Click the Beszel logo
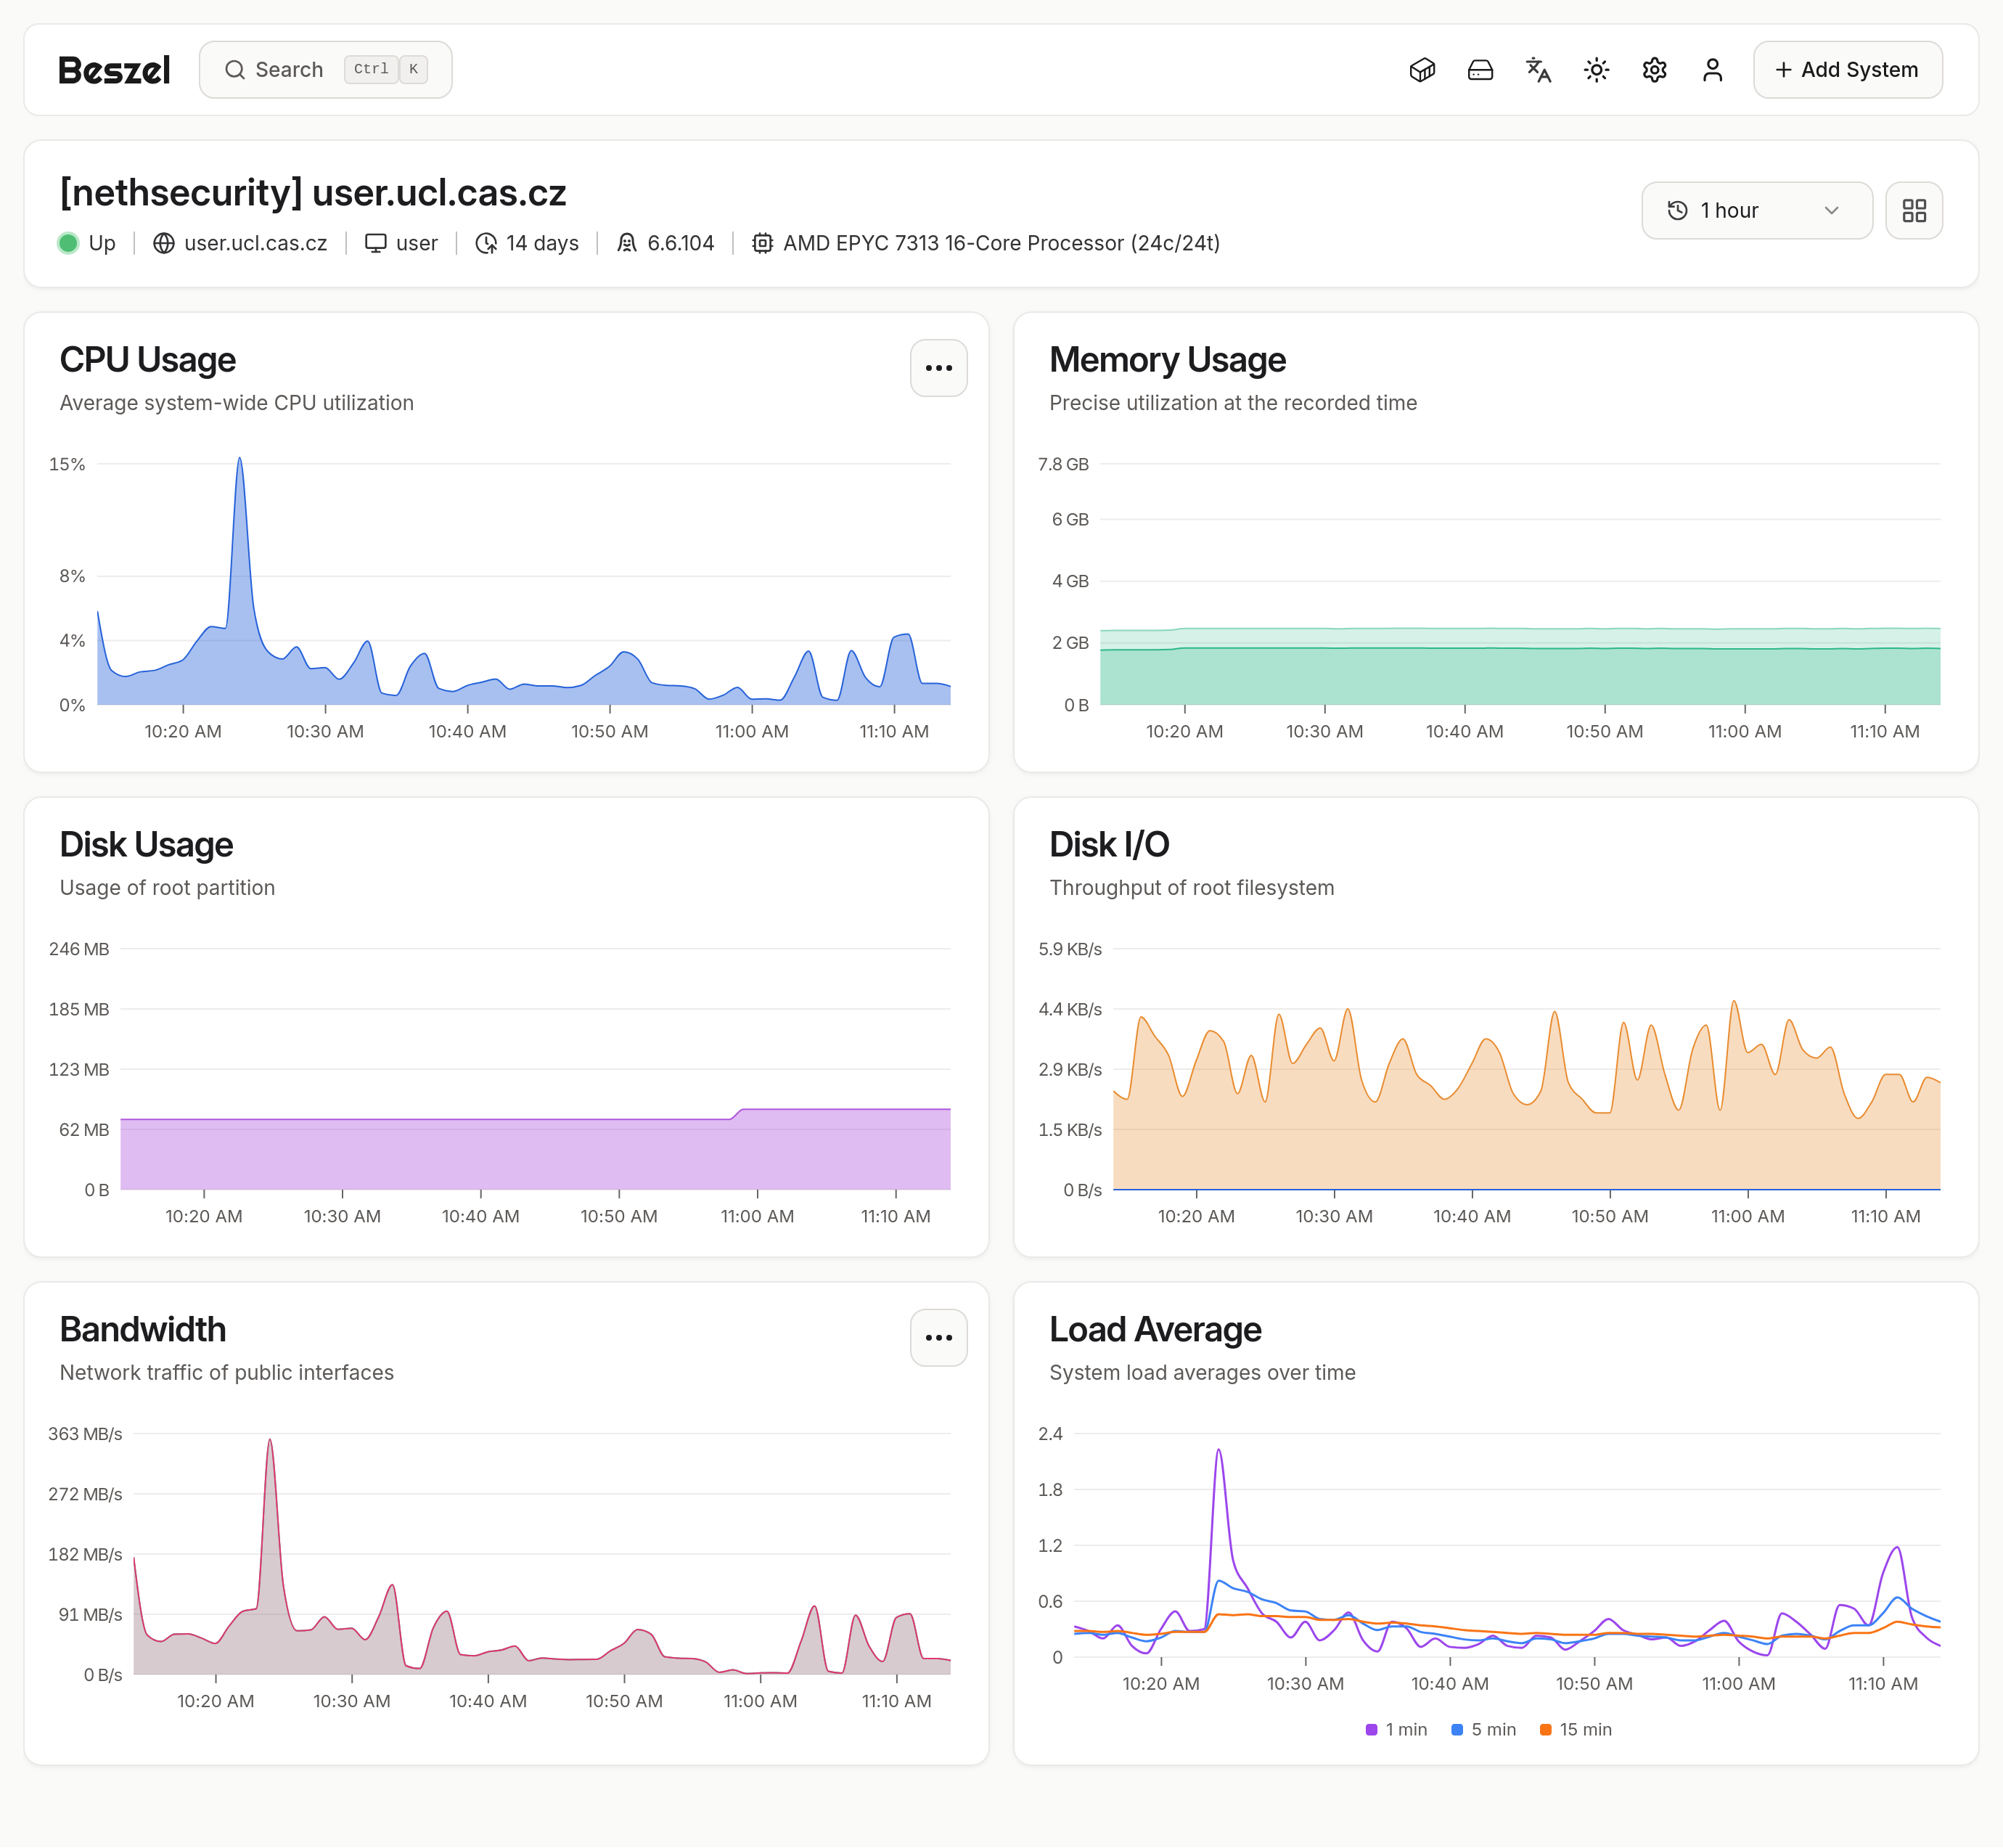The width and height of the screenshot is (2003, 1848). click(x=114, y=70)
